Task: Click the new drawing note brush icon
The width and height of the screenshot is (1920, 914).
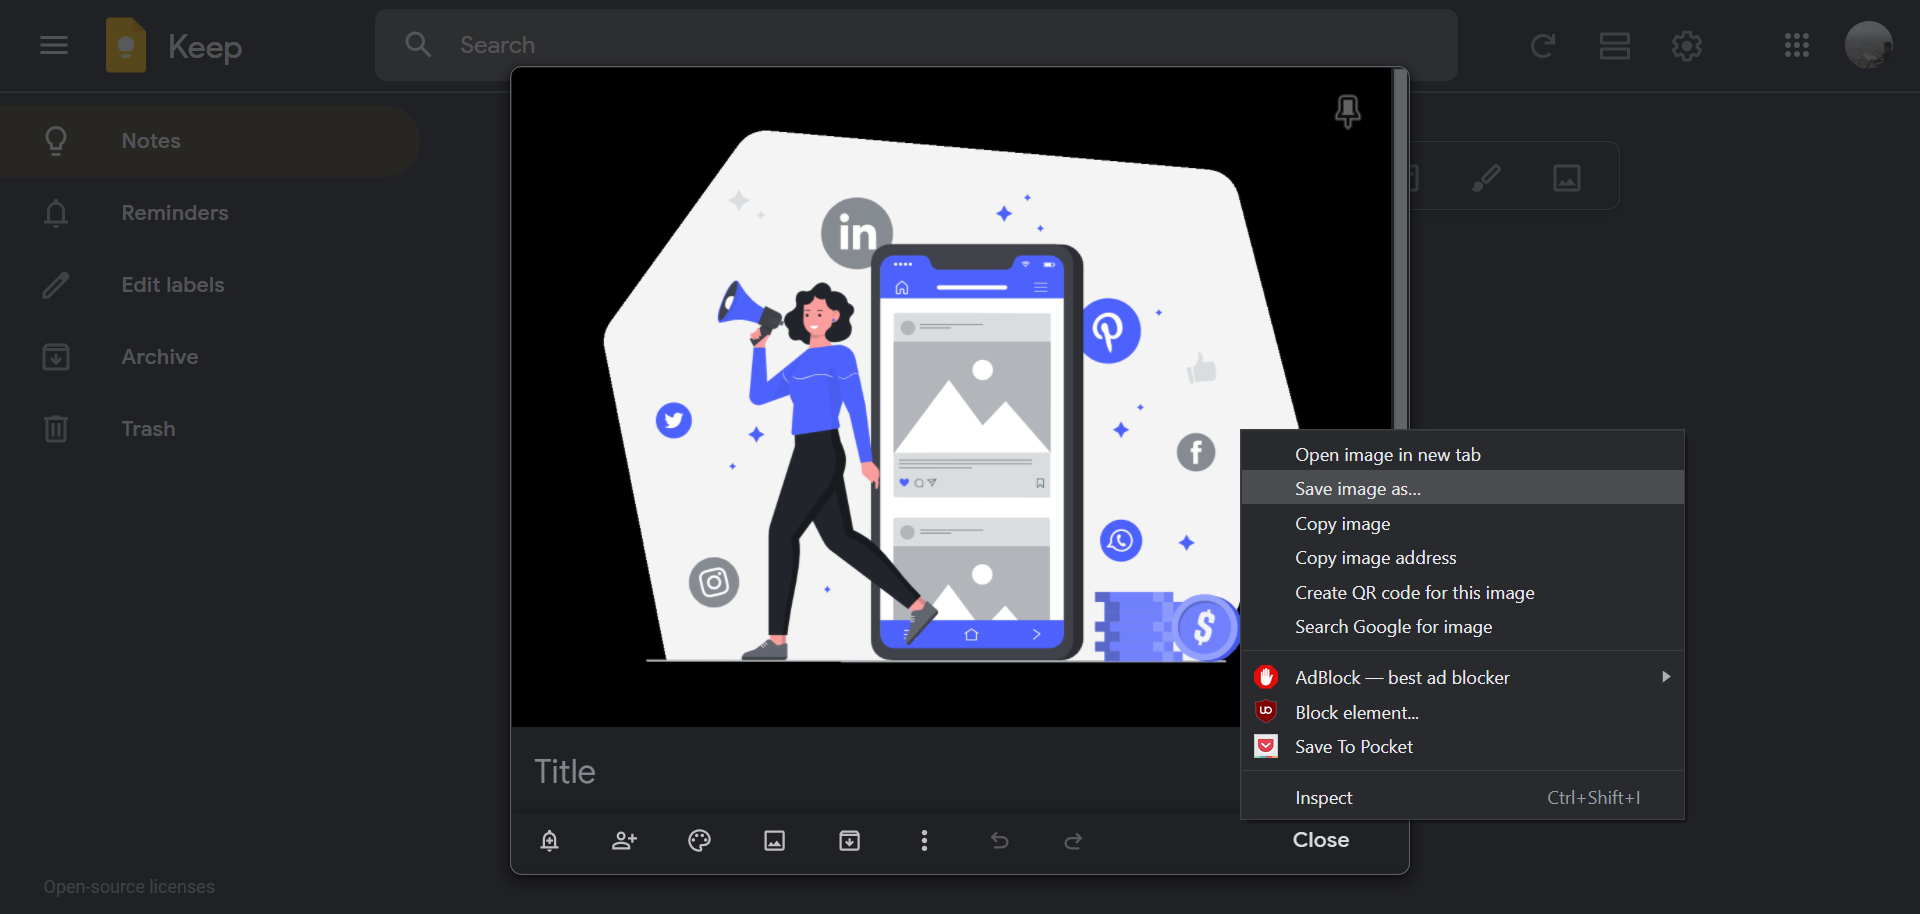Action: (1486, 178)
